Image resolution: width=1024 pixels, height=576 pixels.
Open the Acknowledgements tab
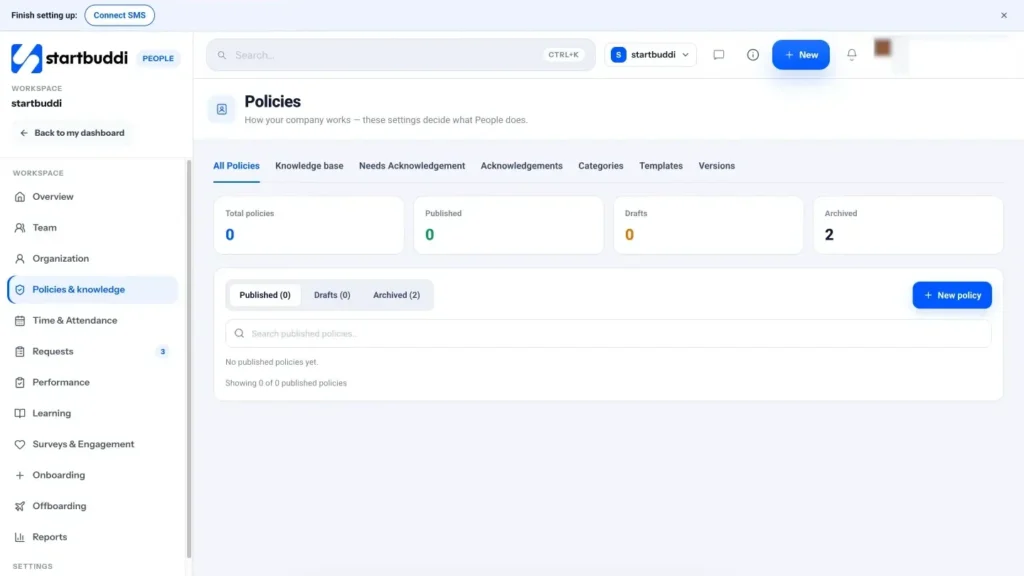[521, 166]
